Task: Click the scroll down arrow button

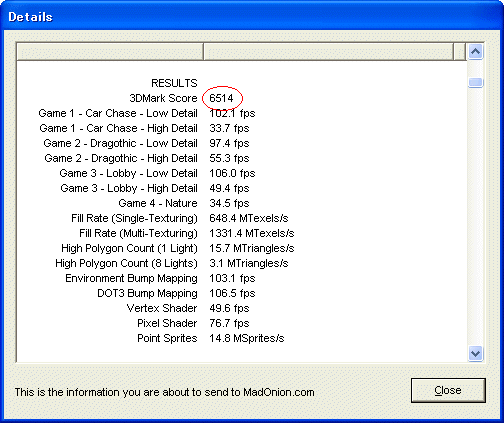Action: [x=475, y=353]
